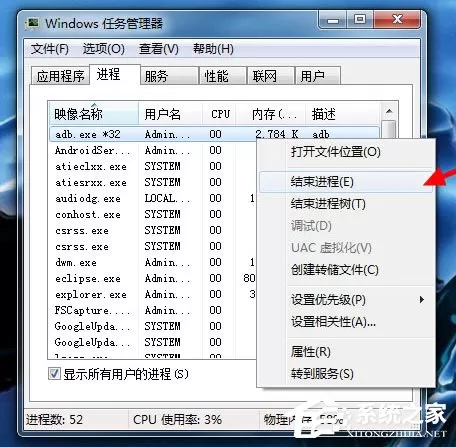Open the 帮助(H) menu
The image size is (456, 447).
tap(213, 49)
